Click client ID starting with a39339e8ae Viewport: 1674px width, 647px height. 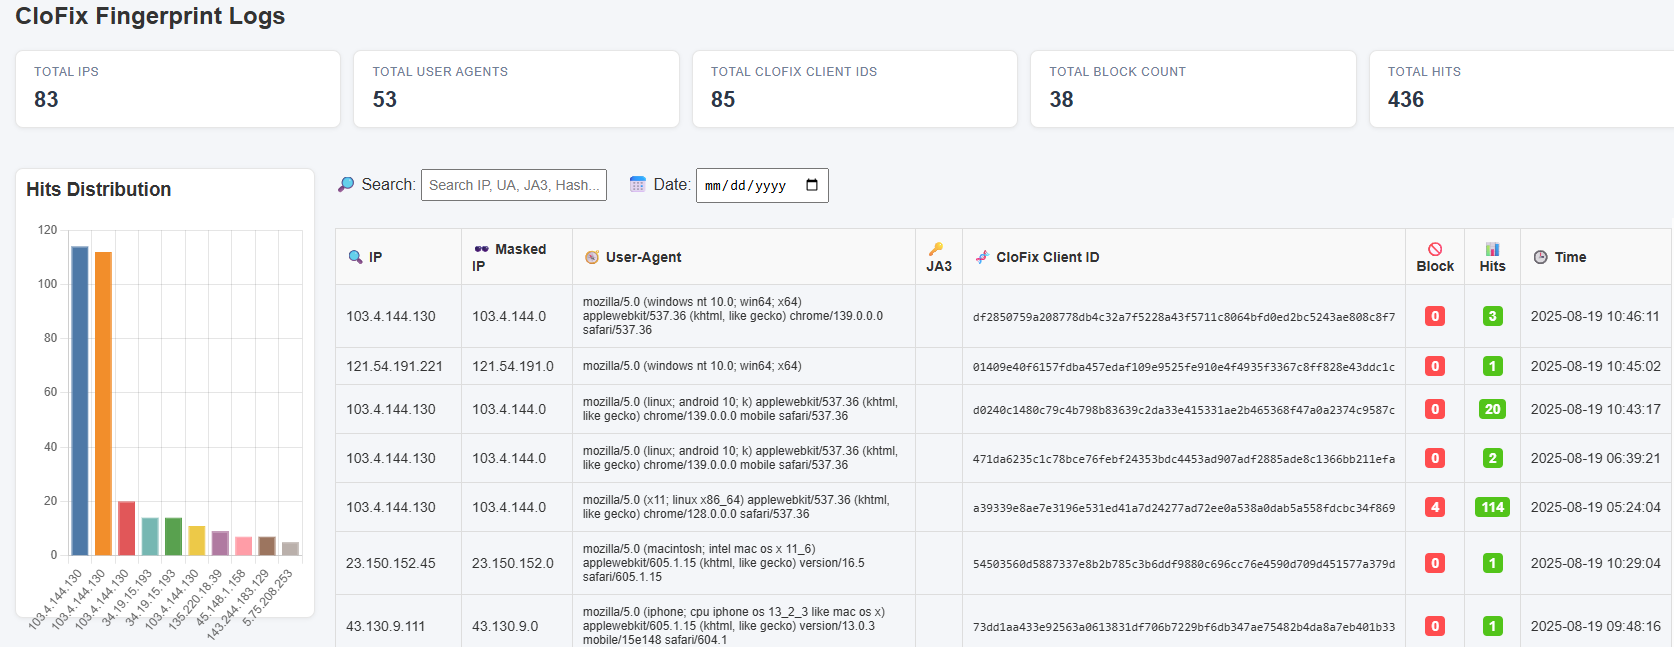[1184, 508]
